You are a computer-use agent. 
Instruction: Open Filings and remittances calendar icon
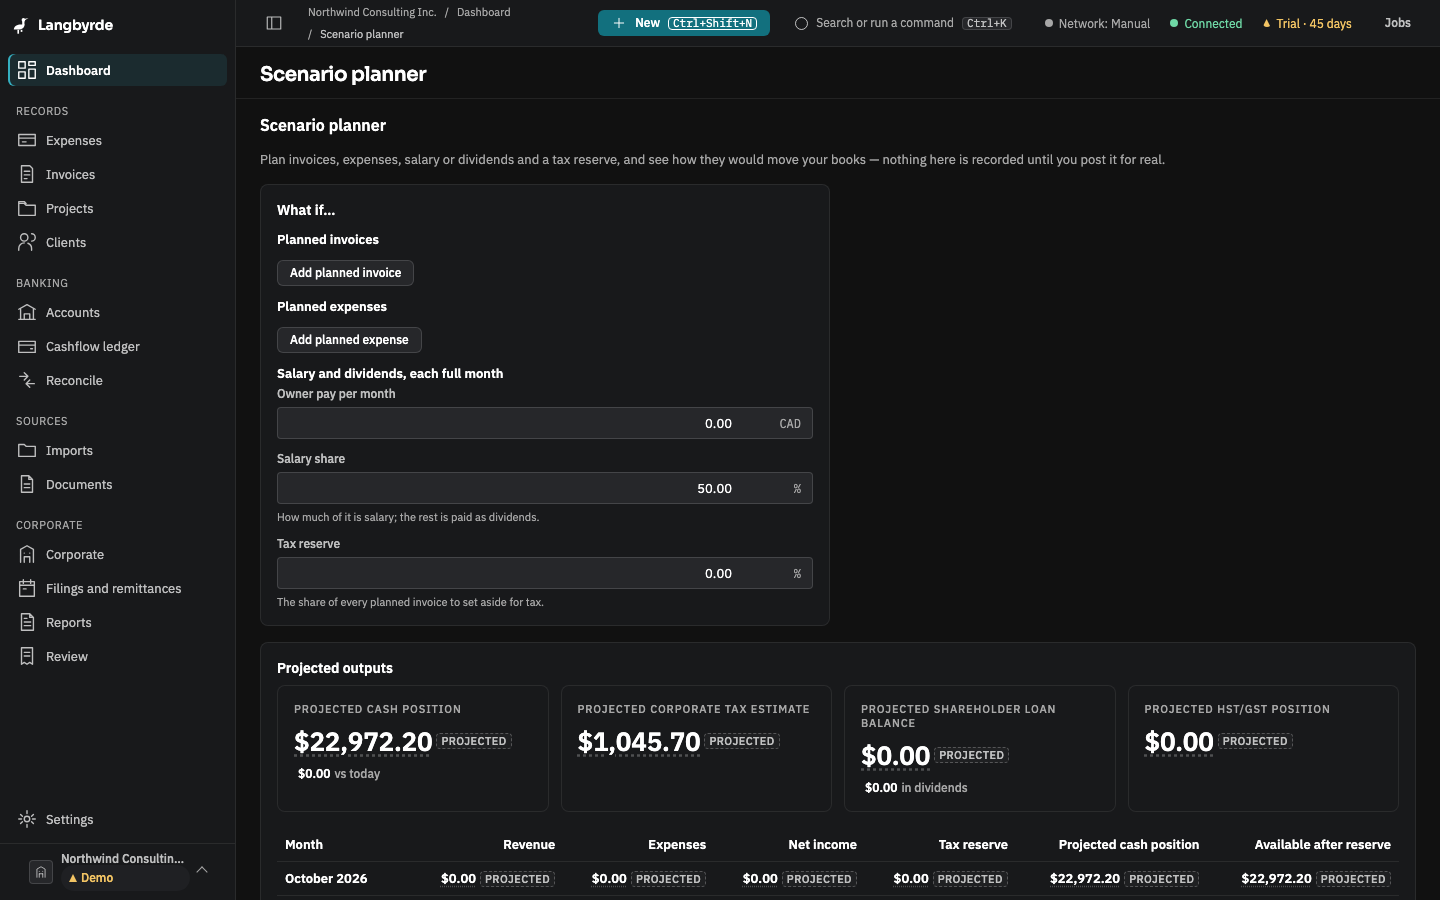27,588
